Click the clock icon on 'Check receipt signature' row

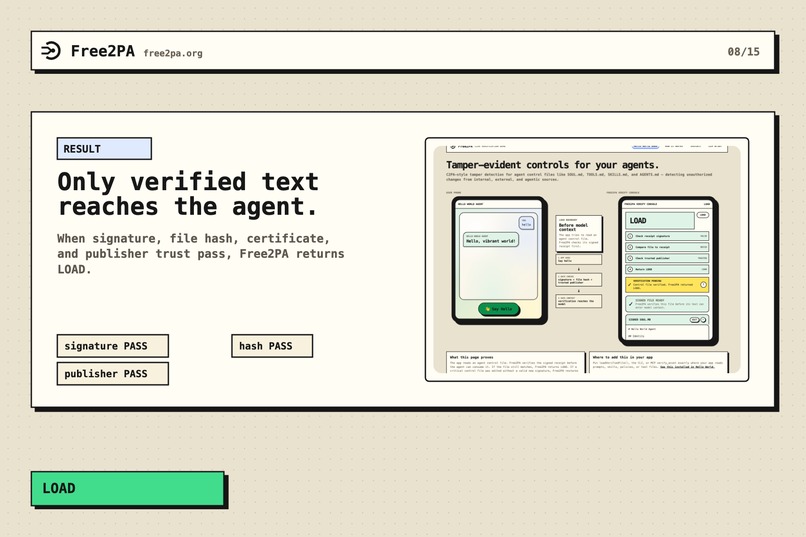pos(630,236)
